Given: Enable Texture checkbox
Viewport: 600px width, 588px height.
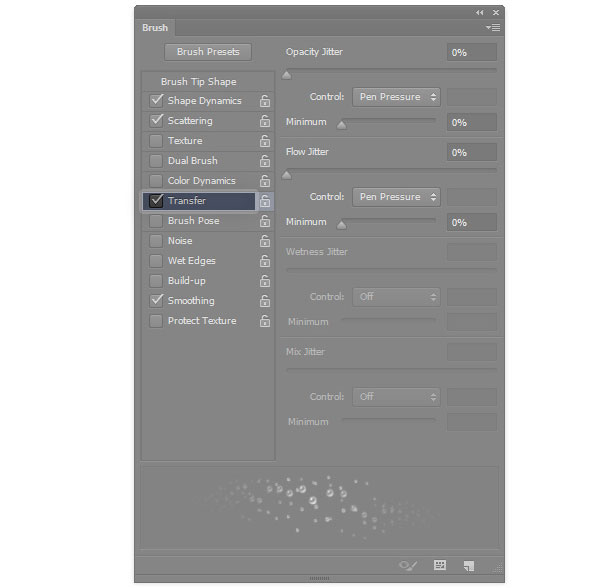Looking at the screenshot, I should pos(156,141).
